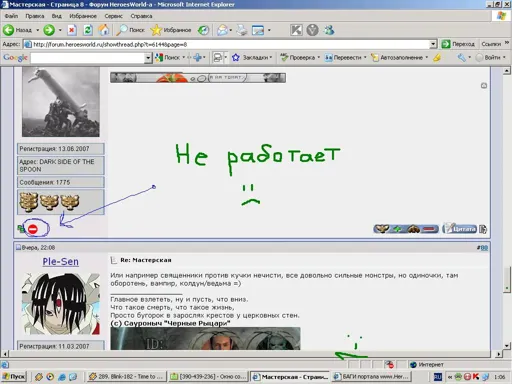
Task: Click the red no-entry status icon
Action: point(33,229)
